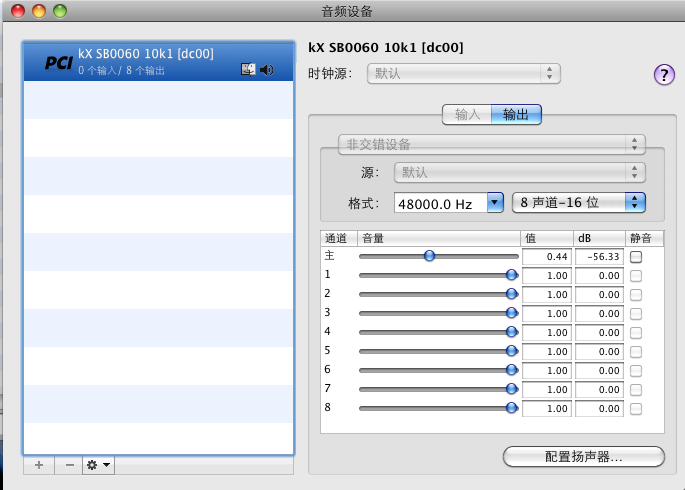Click the master channel dB input field
This screenshot has height=490, width=685.
coord(599,257)
